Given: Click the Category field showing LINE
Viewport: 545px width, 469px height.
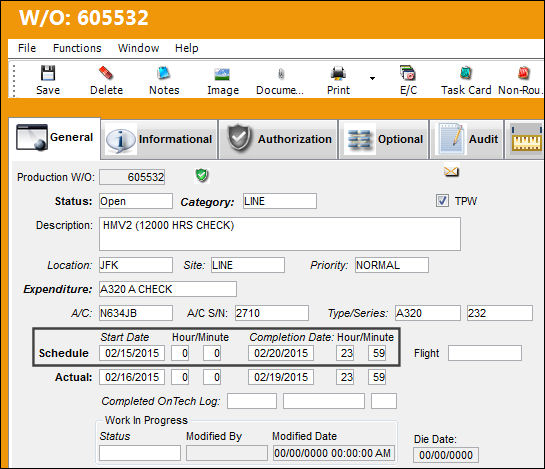Looking at the screenshot, I should (x=280, y=201).
